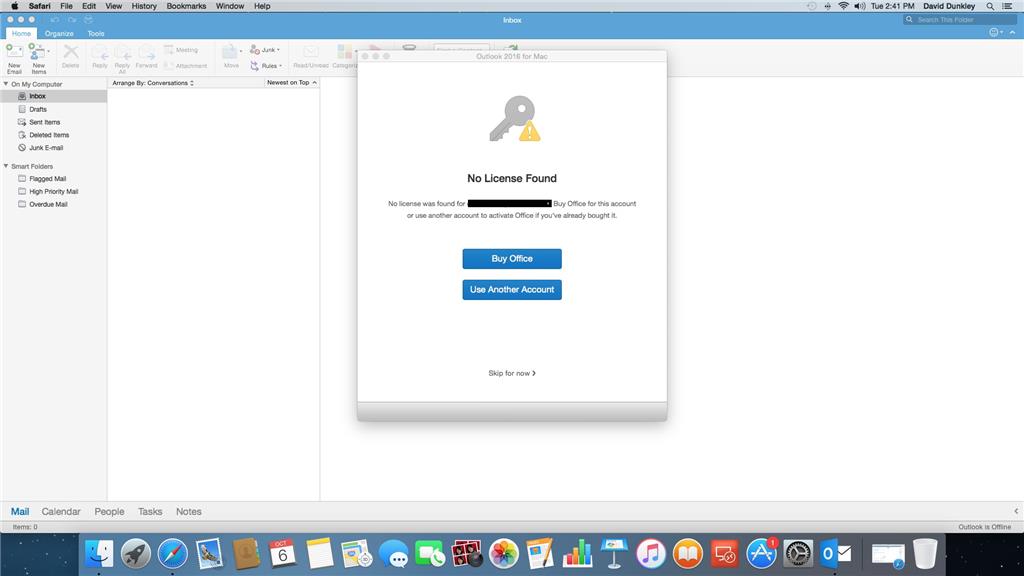This screenshot has width=1024, height=576.
Task: Click the Buy Office button
Action: click(x=512, y=259)
